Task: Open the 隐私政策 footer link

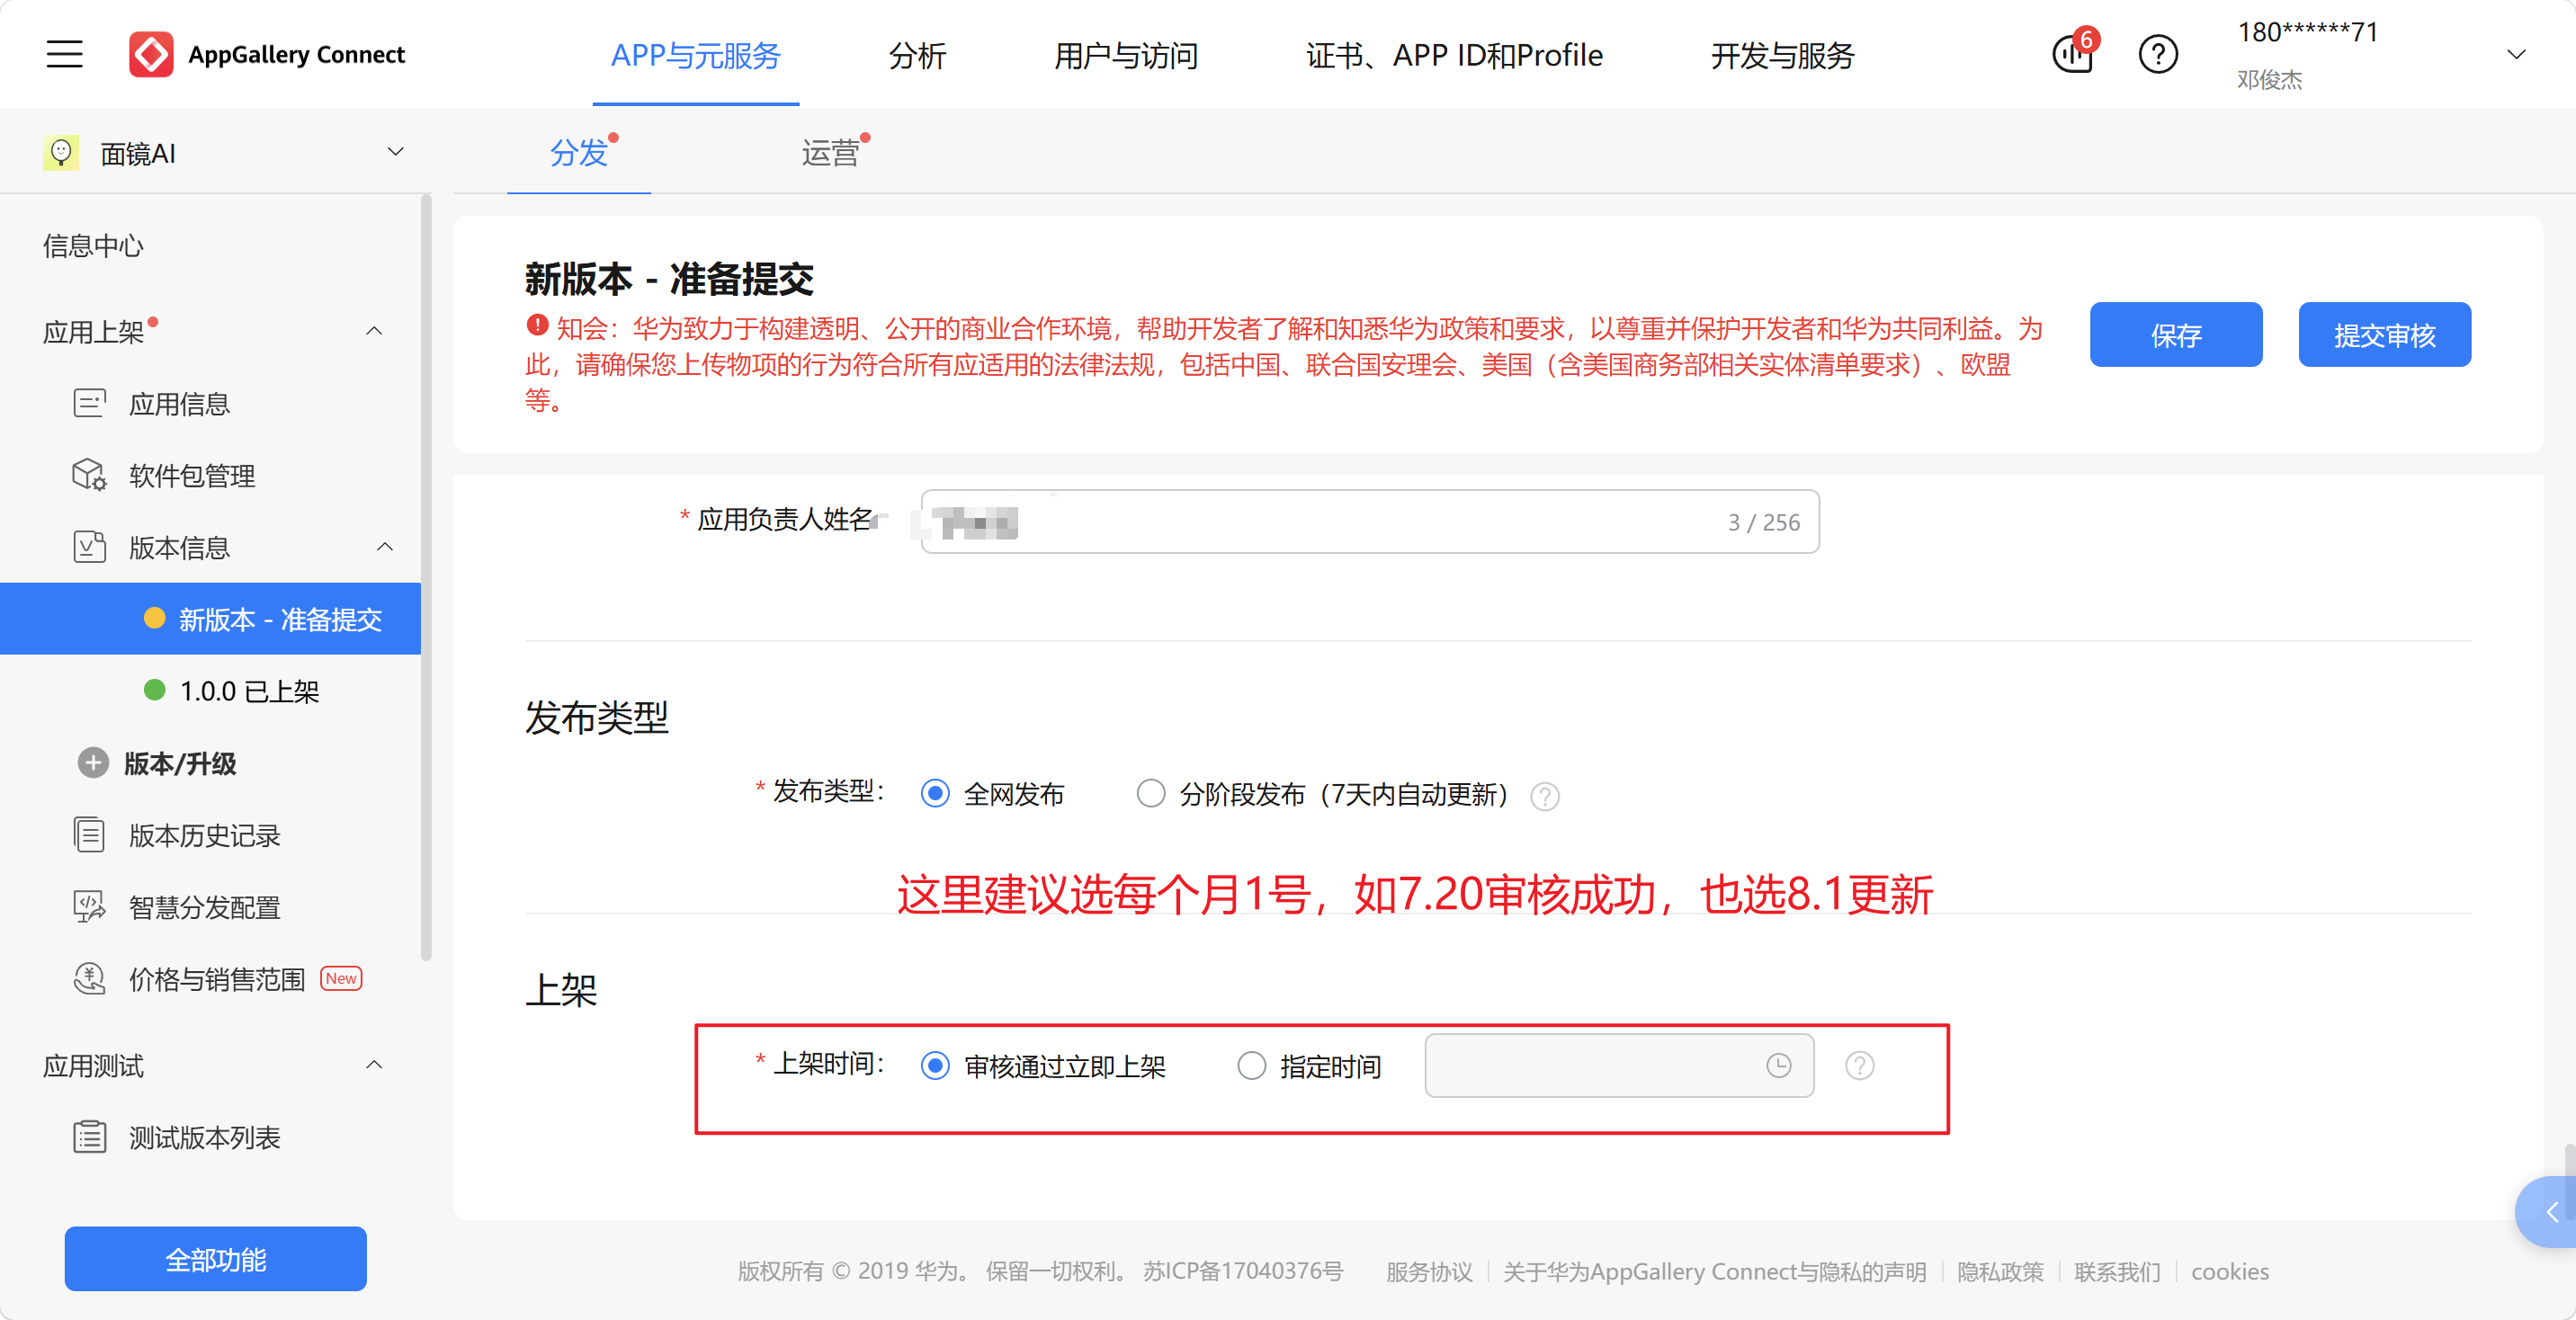Action: tap(2000, 1272)
